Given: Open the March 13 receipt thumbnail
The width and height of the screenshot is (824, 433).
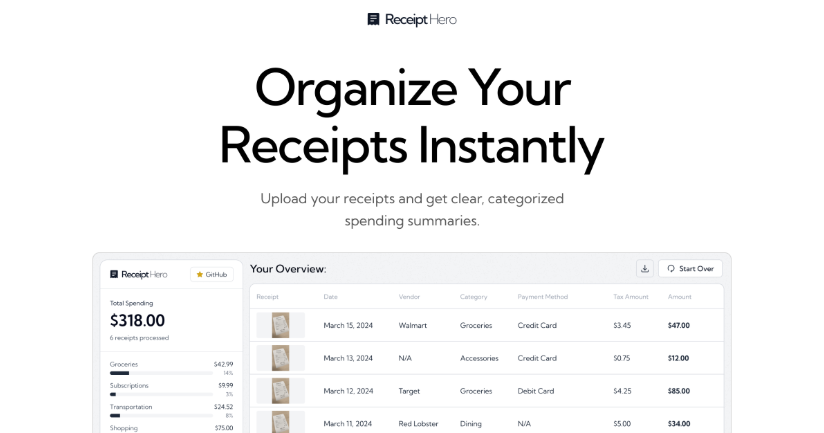Looking at the screenshot, I should [280, 358].
